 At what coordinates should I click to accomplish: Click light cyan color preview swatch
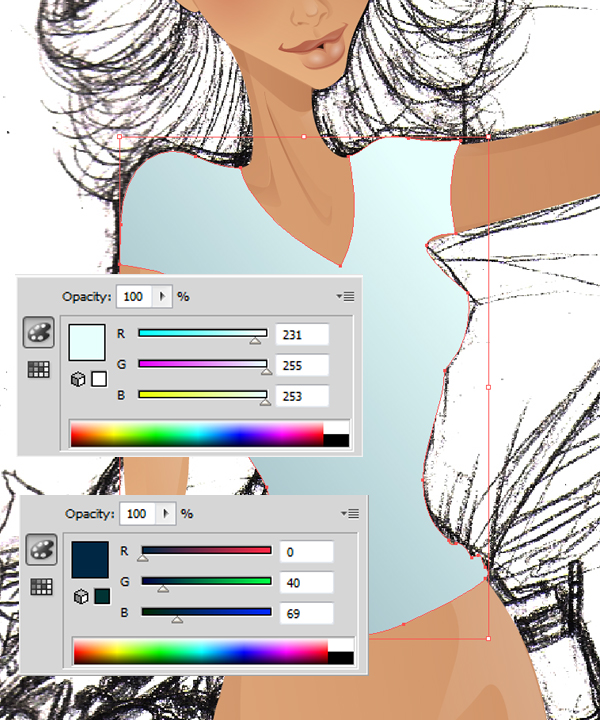click(87, 342)
